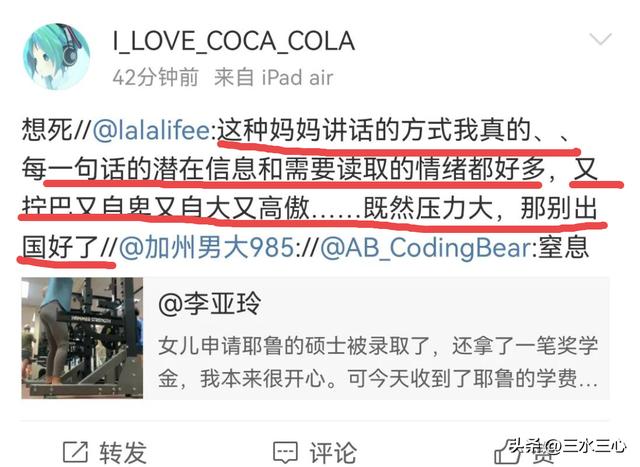Viewport: 640px width, 467px height.
Task: Tap the comment bubble icon
Action: [285, 452]
